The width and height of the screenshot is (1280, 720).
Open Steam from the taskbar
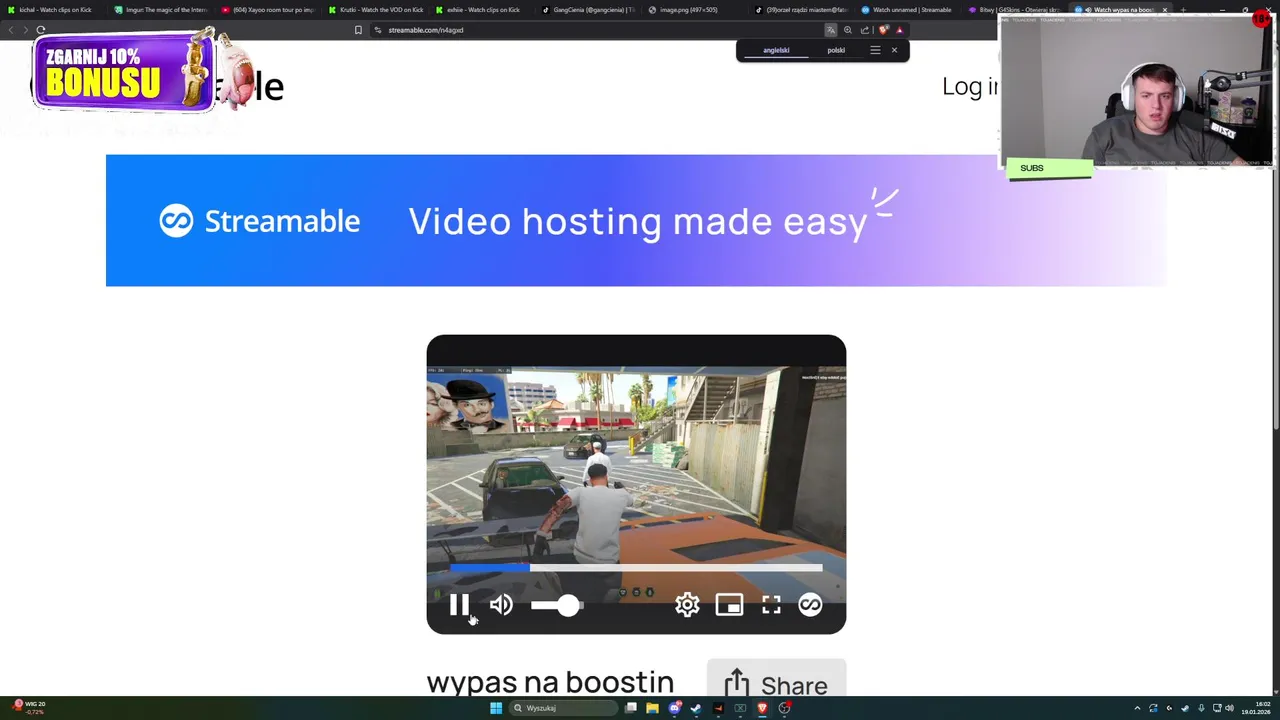coord(696,708)
